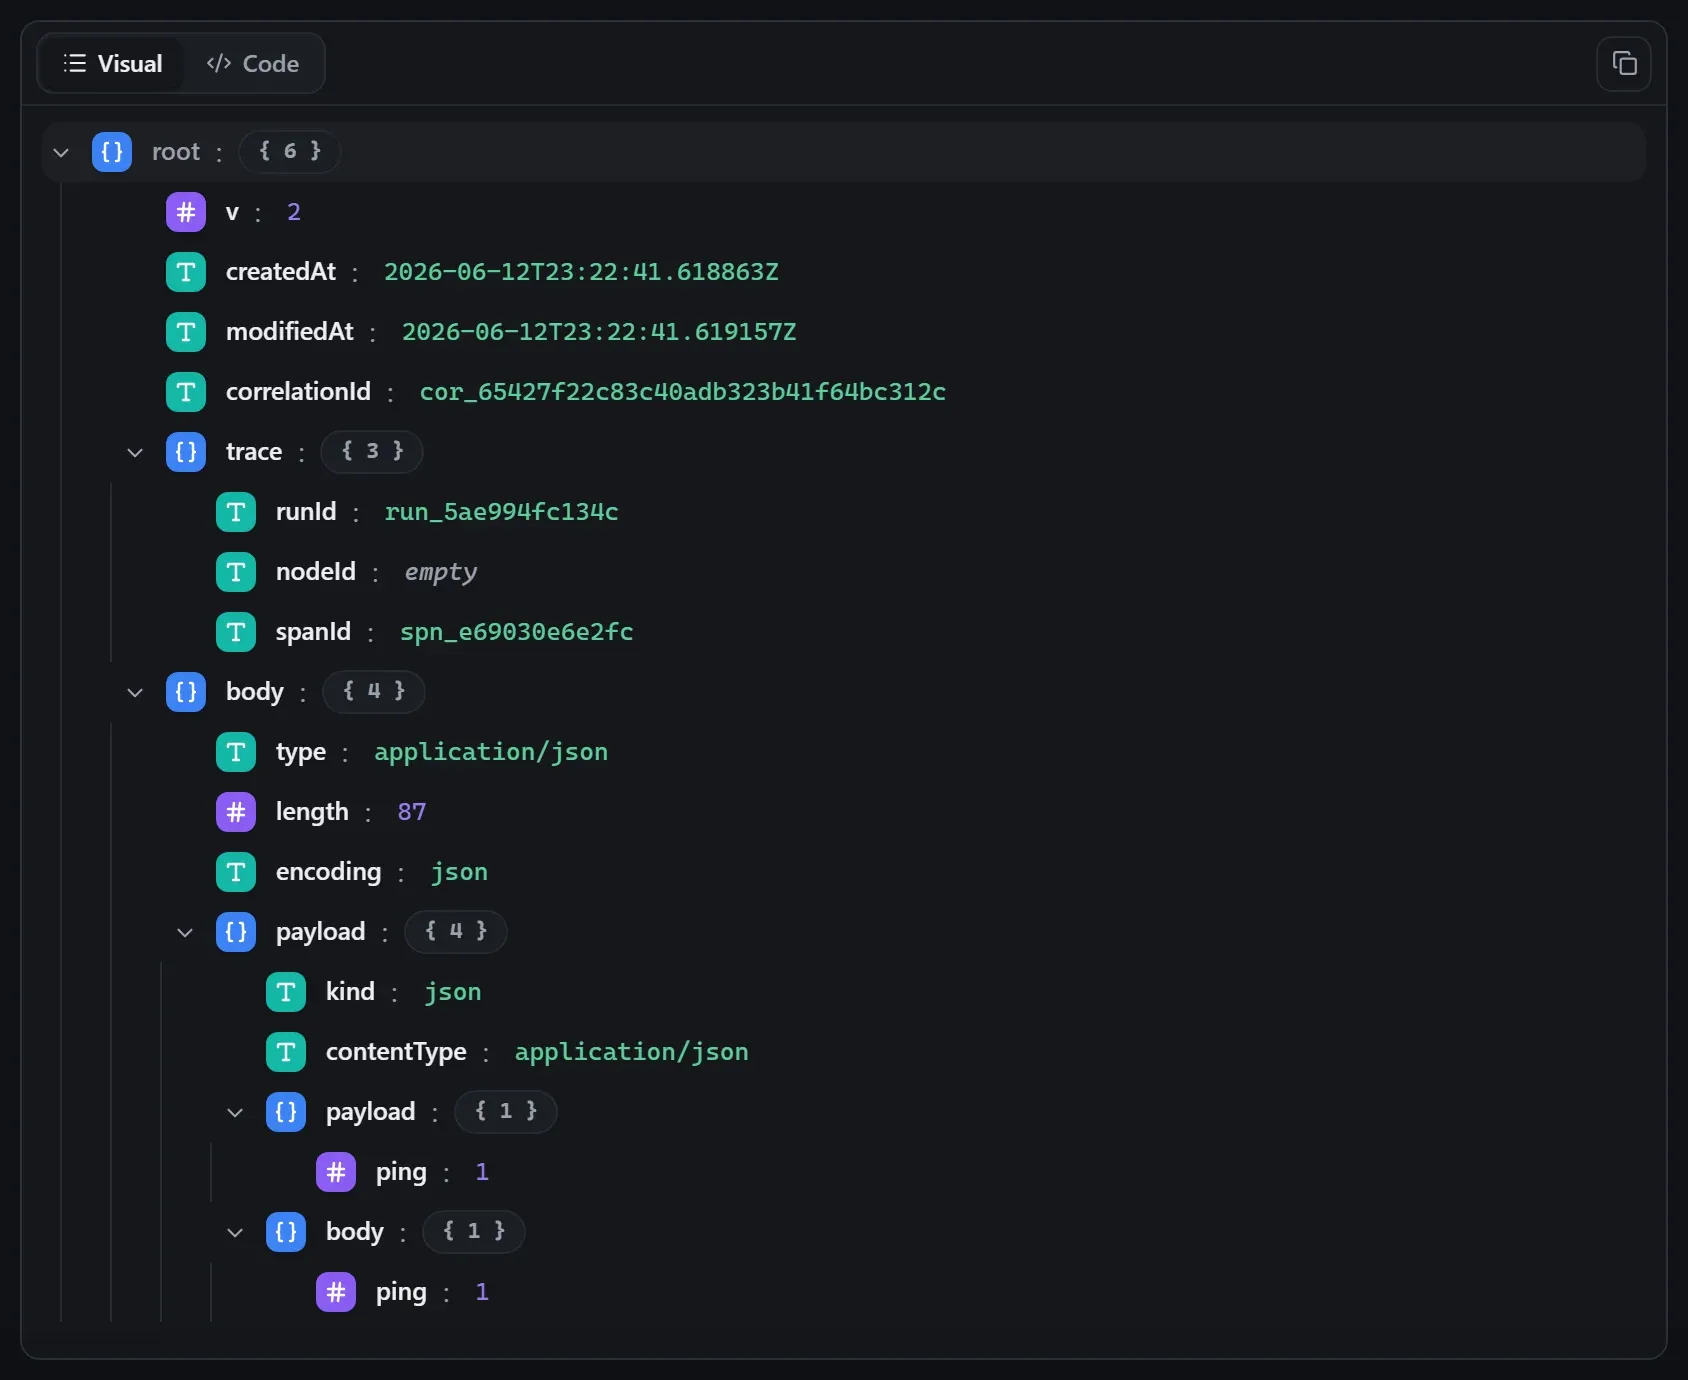
Task: Click the object icon beside trace
Action: click(x=186, y=452)
